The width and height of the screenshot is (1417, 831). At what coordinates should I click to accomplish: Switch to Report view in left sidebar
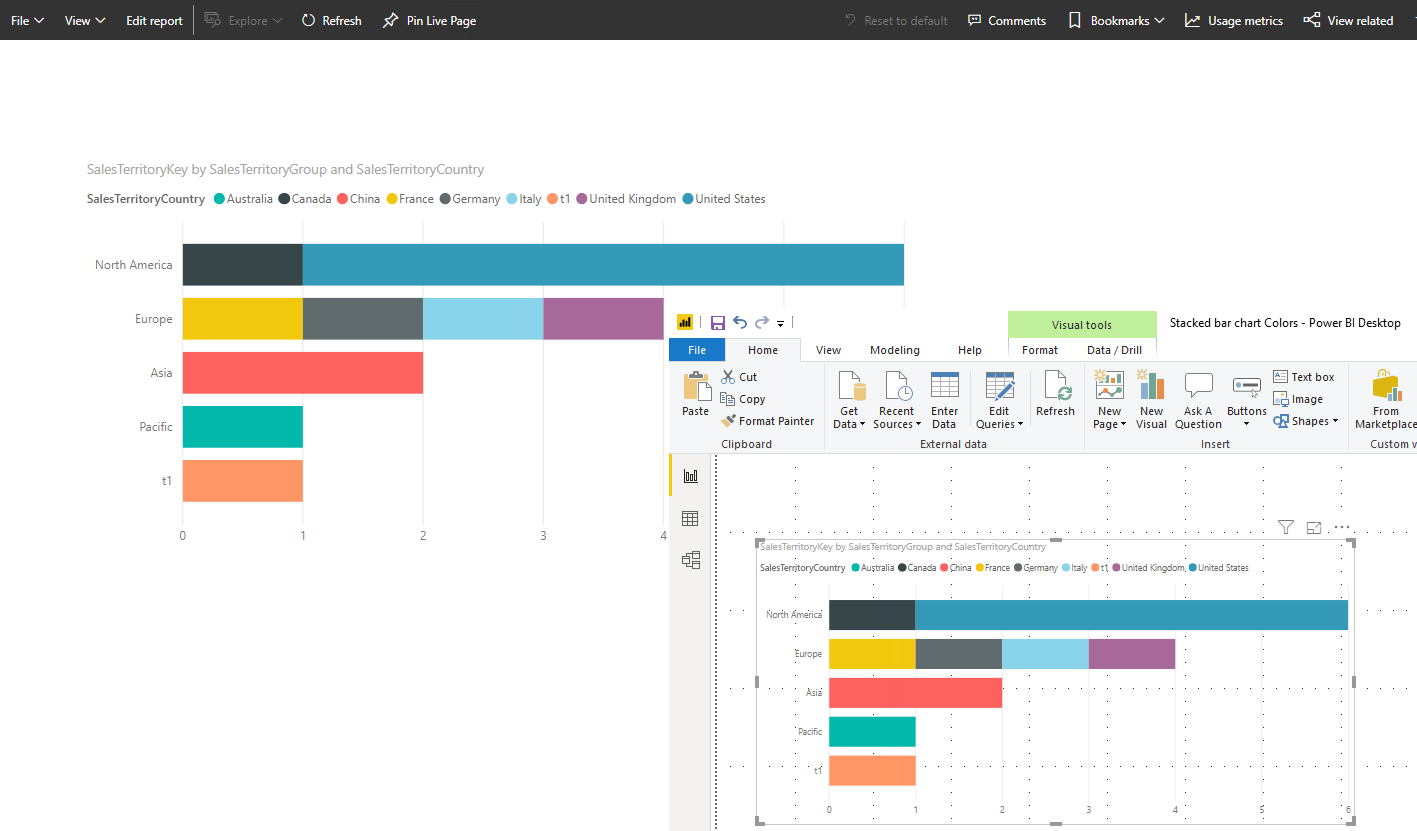coord(691,476)
